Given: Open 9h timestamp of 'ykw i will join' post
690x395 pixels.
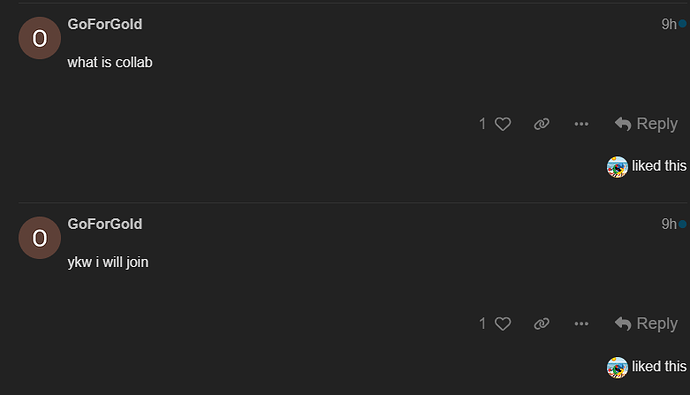Looking at the screenshot, I should click(669, 224).
